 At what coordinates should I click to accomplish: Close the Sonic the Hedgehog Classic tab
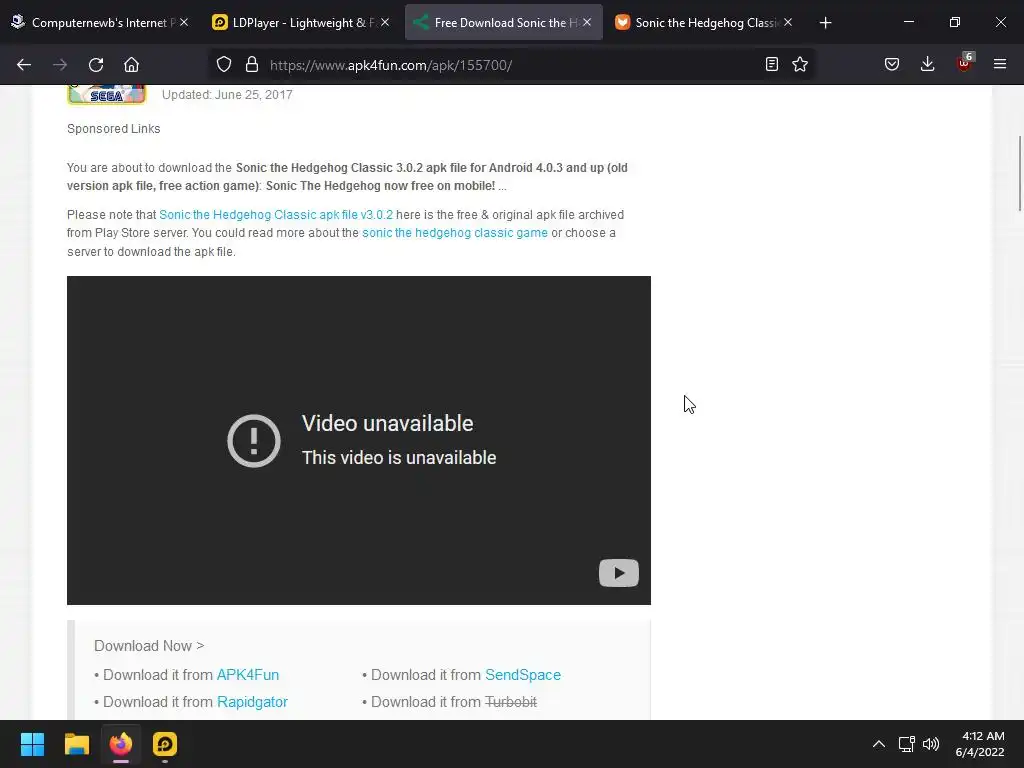(x=788, y=22)
